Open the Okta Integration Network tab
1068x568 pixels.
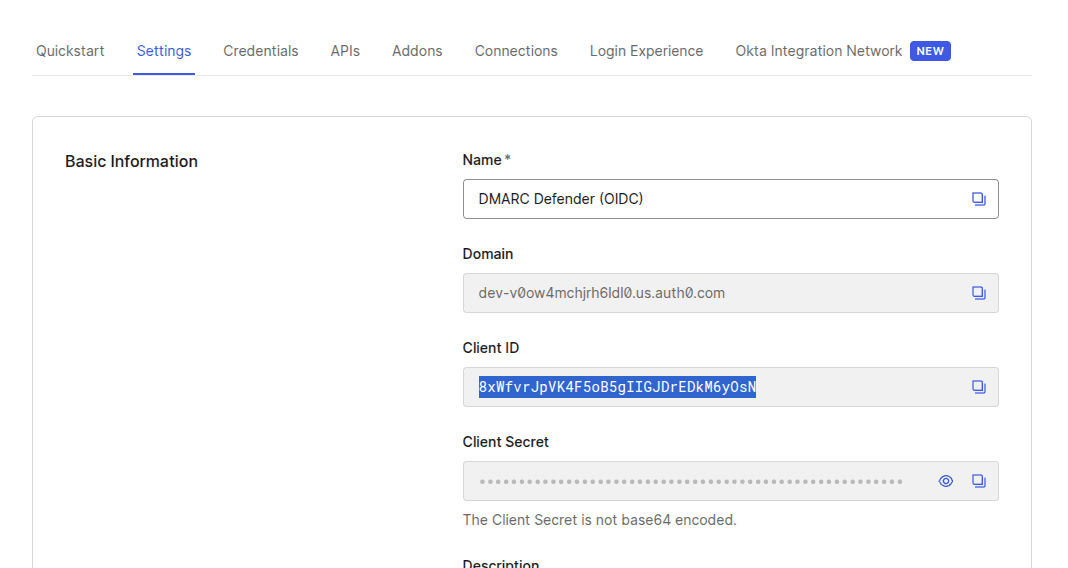click(819, 51)
